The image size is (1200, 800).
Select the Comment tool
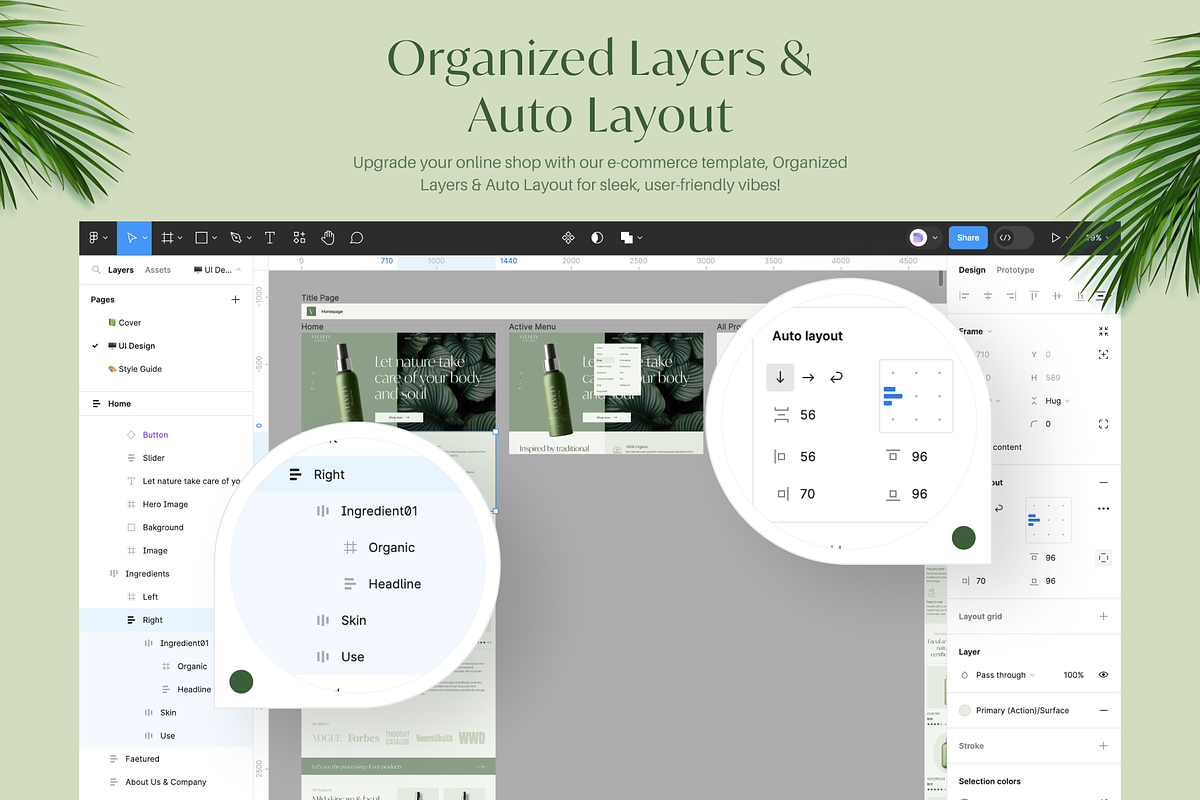(x=356, y=238)
